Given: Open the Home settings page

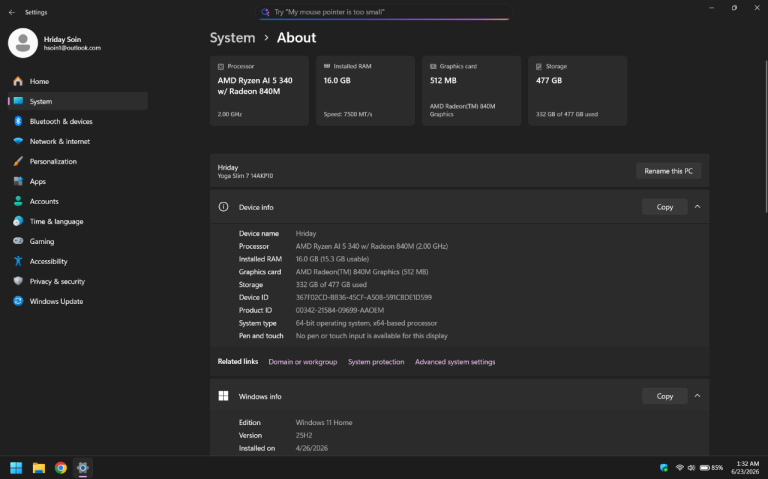Looking at the screenshot, I should tap(78, 81).
